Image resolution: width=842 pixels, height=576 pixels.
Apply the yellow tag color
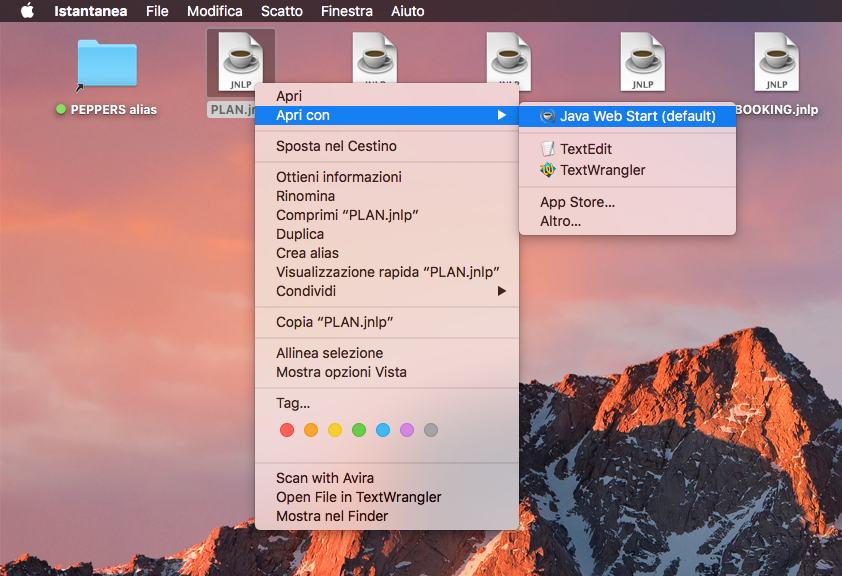point(335,430)
